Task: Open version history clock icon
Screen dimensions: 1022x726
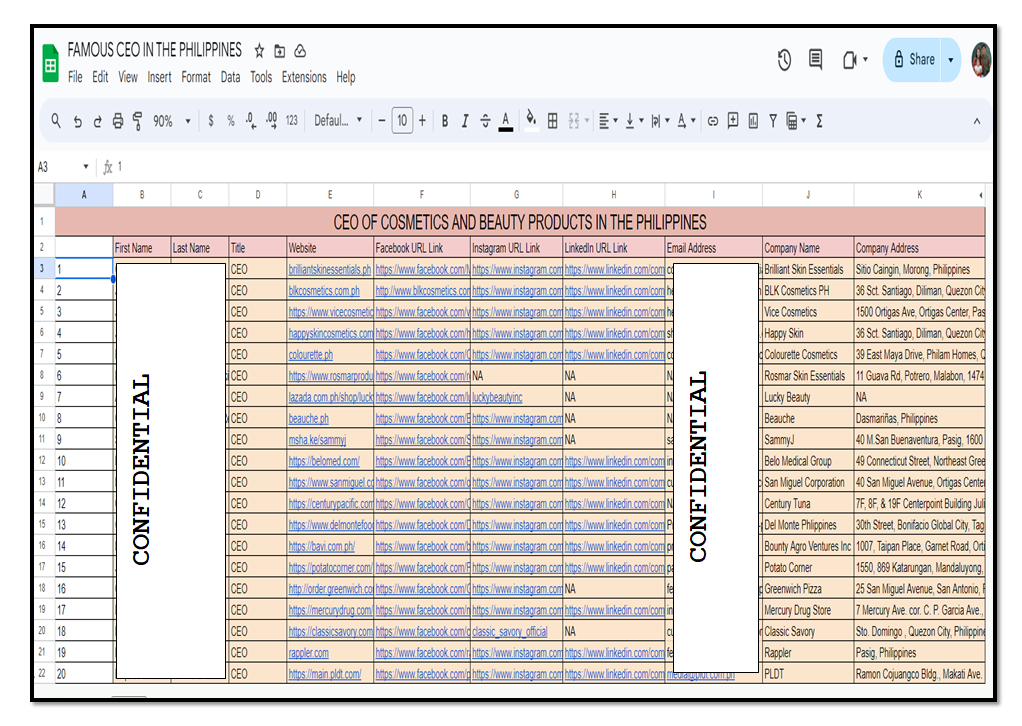Action: 784,60
